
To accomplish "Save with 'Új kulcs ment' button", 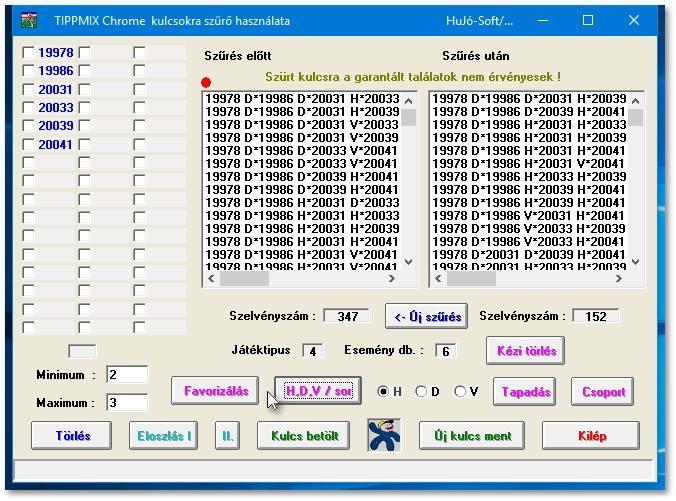I will coord(472,435).
